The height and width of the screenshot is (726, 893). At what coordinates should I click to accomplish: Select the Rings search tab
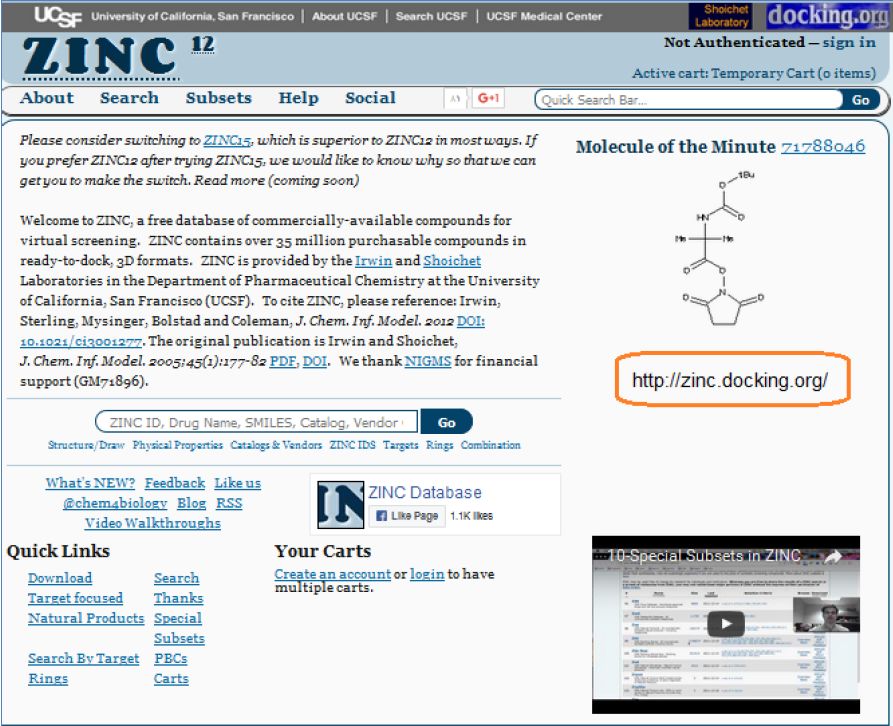[440, 445]
